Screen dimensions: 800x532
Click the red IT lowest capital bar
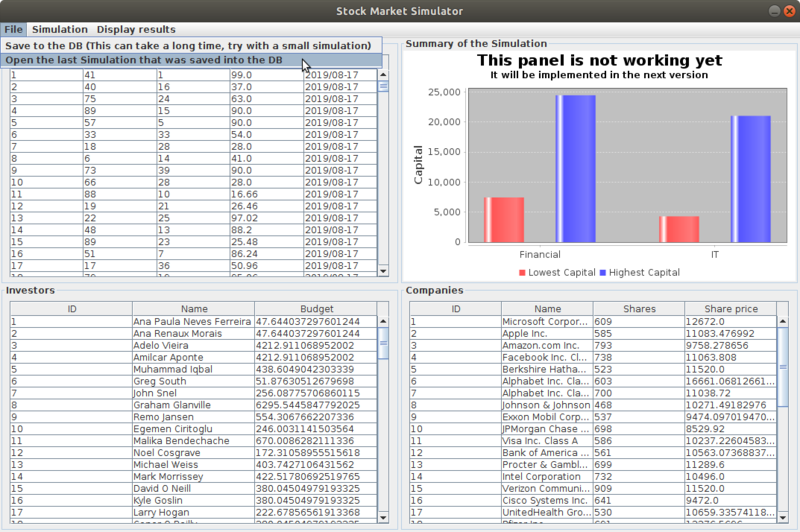coord(679,229)
